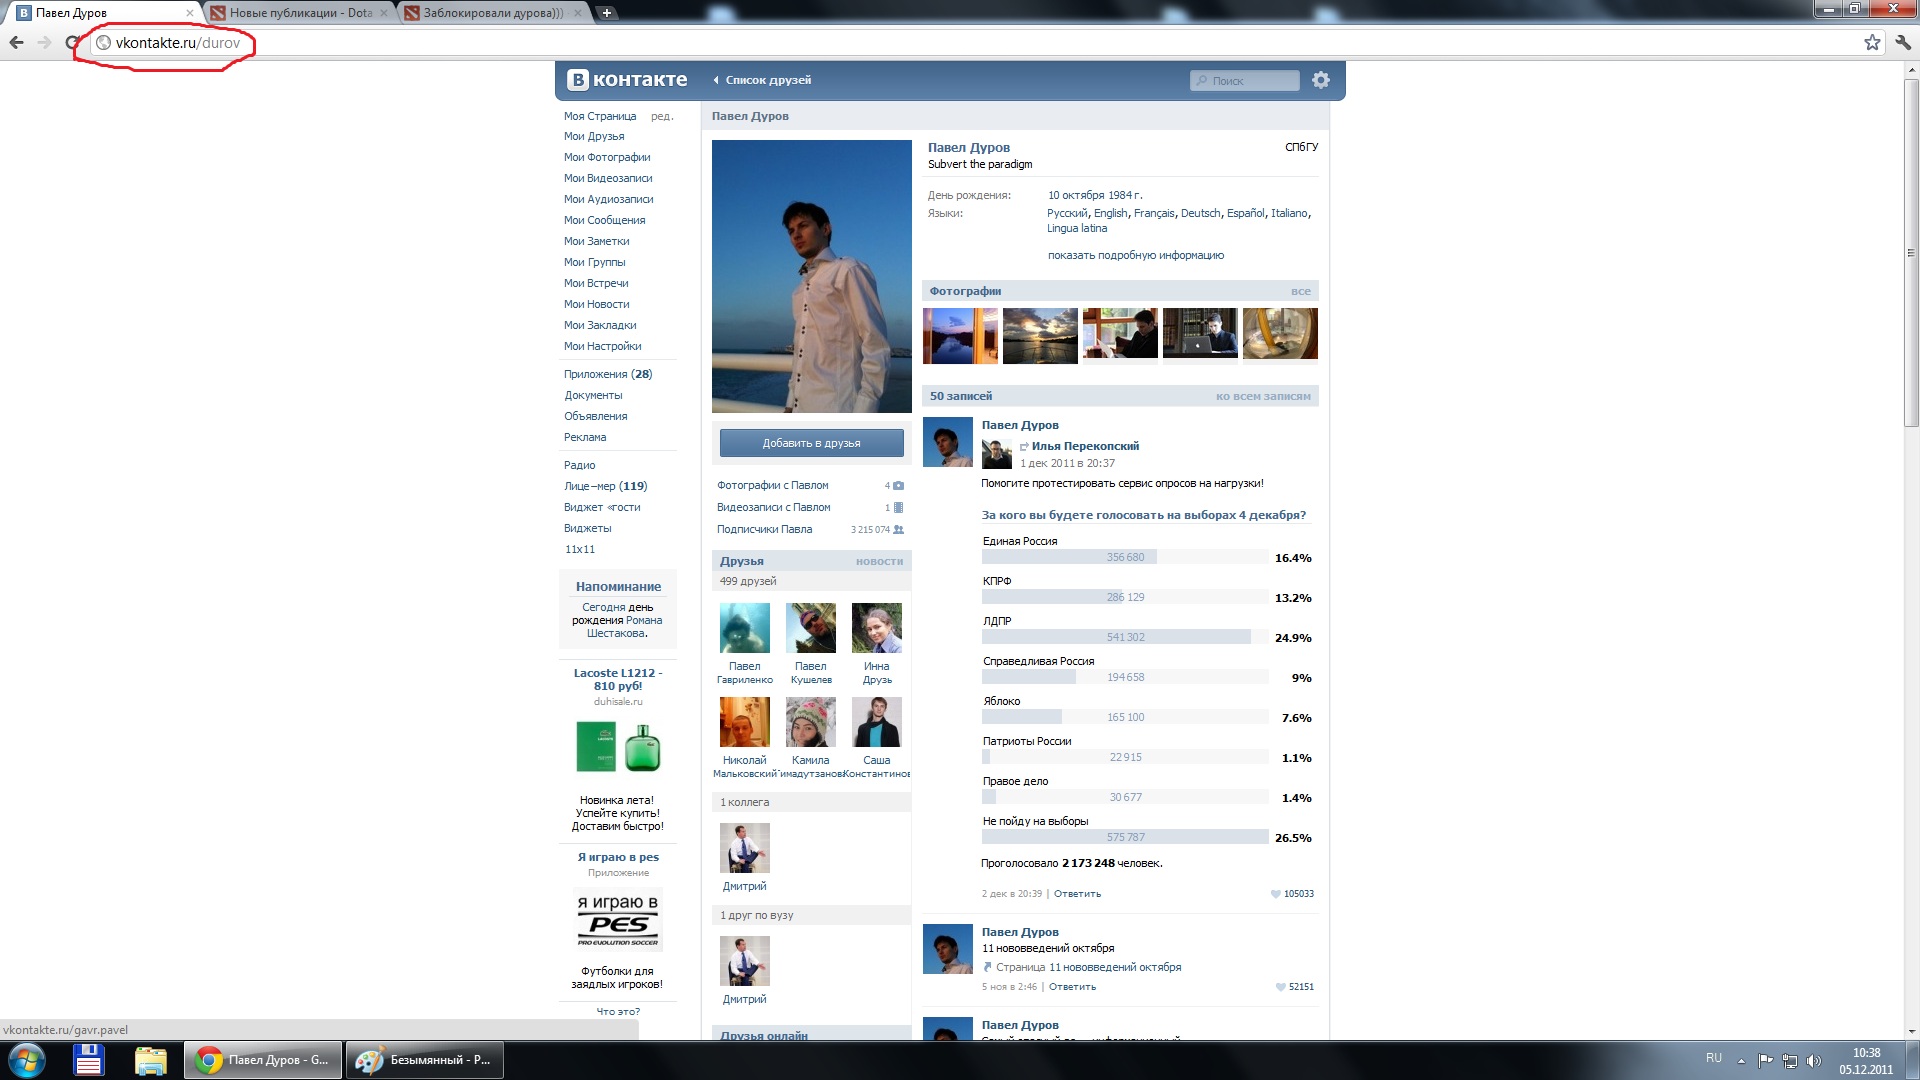Open Безымянный Paint window in taskbar

[425, 1060]
